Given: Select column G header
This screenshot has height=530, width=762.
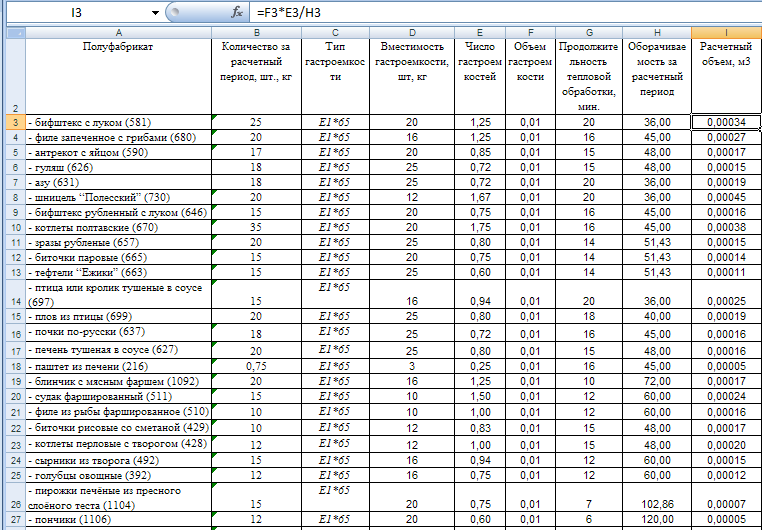Looking at the screenshot, I should [589, 33].
